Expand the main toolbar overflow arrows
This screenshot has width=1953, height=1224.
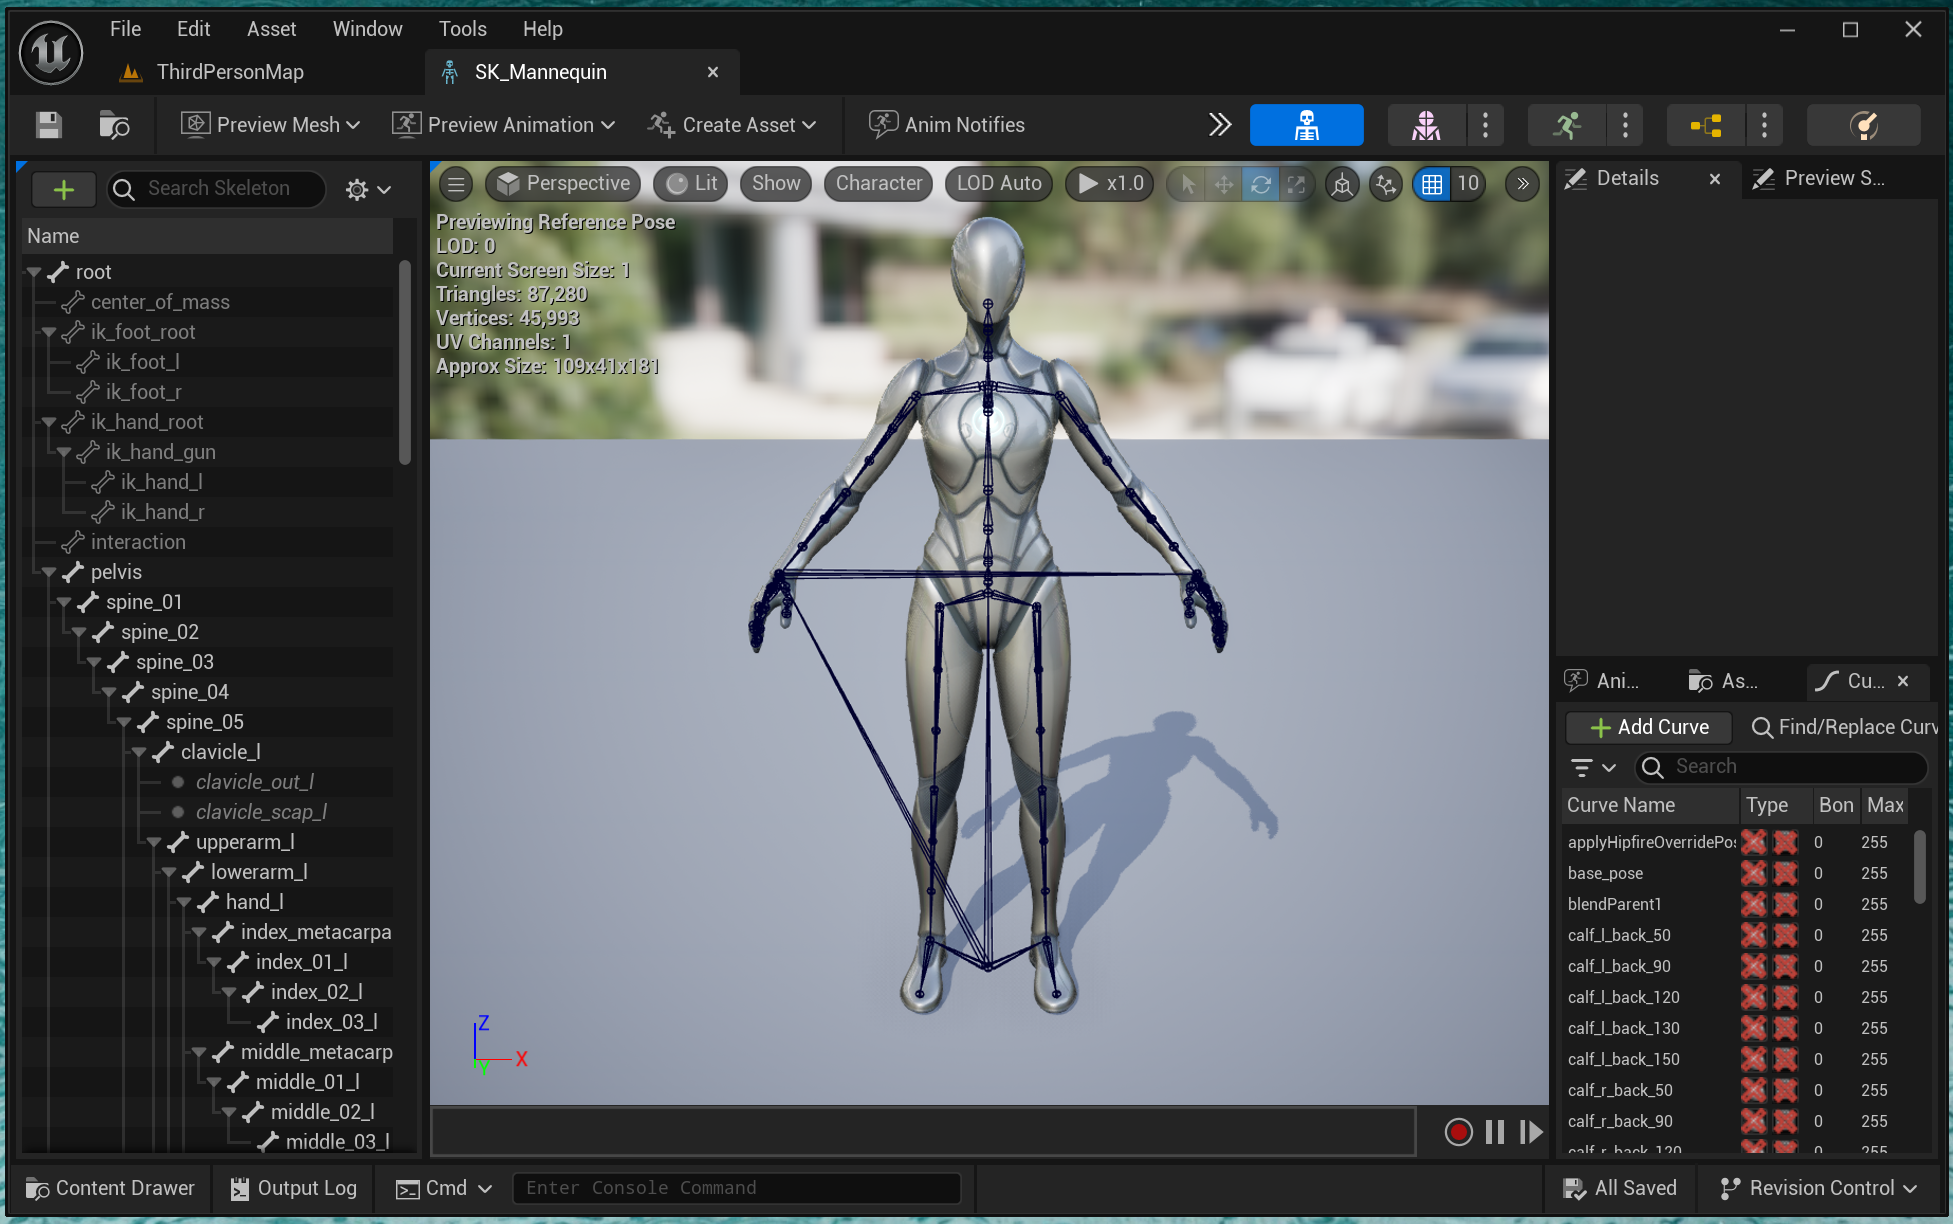tap(1220, 125)
